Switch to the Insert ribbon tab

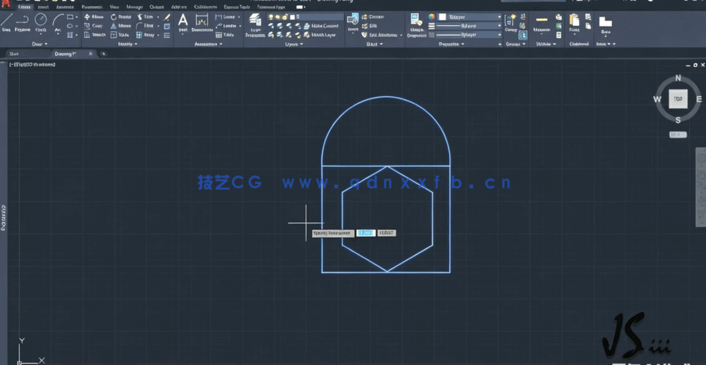click(43, 7)
